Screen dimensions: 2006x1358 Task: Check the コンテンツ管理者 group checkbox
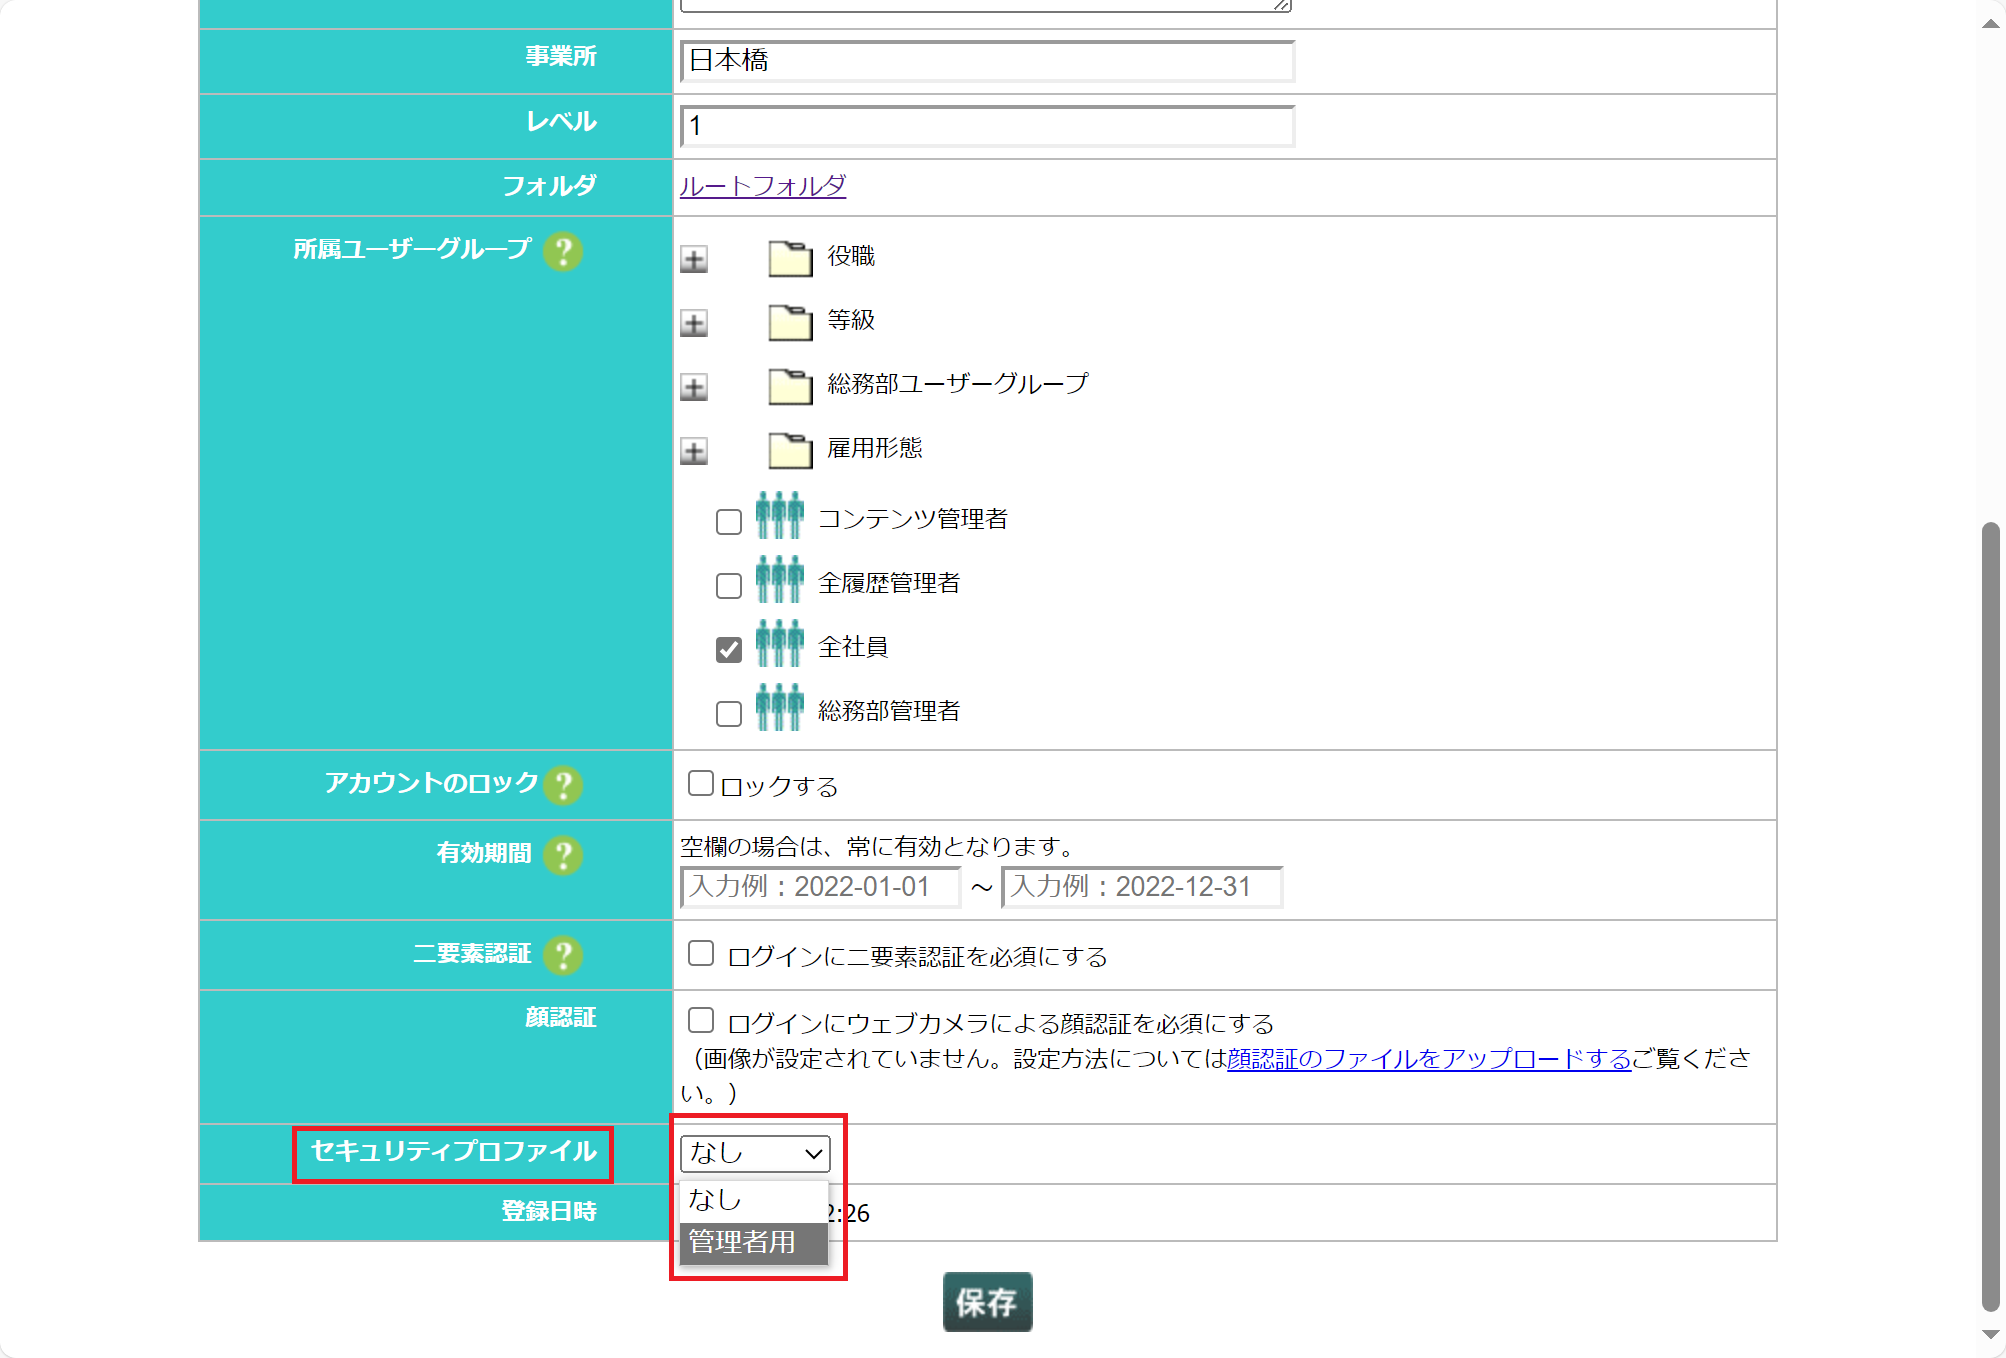729,521
